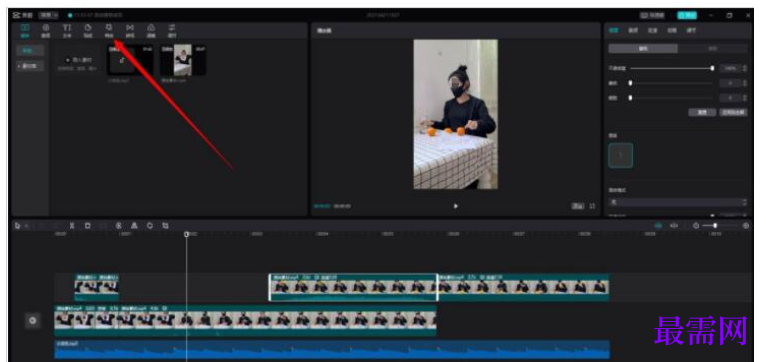Open the Filters tab

151,31
